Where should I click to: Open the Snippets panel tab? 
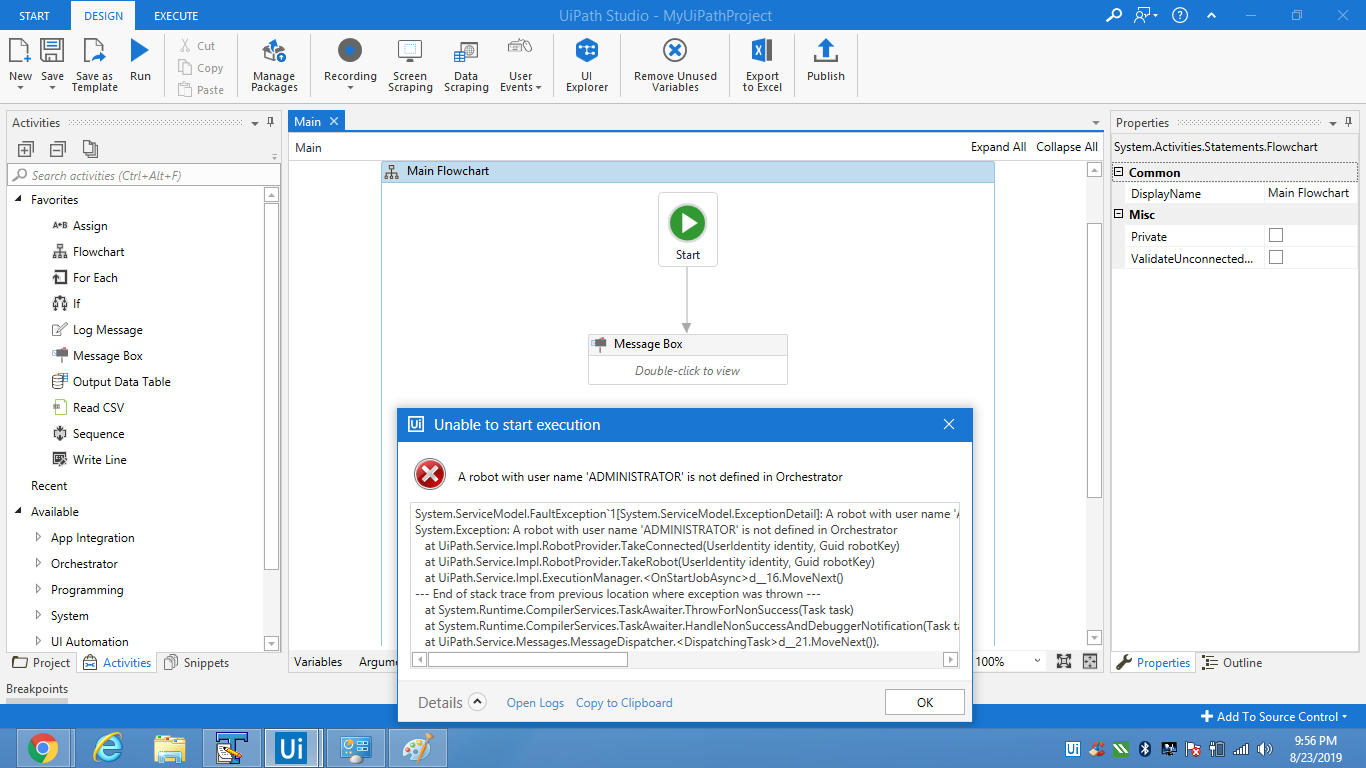196,662
